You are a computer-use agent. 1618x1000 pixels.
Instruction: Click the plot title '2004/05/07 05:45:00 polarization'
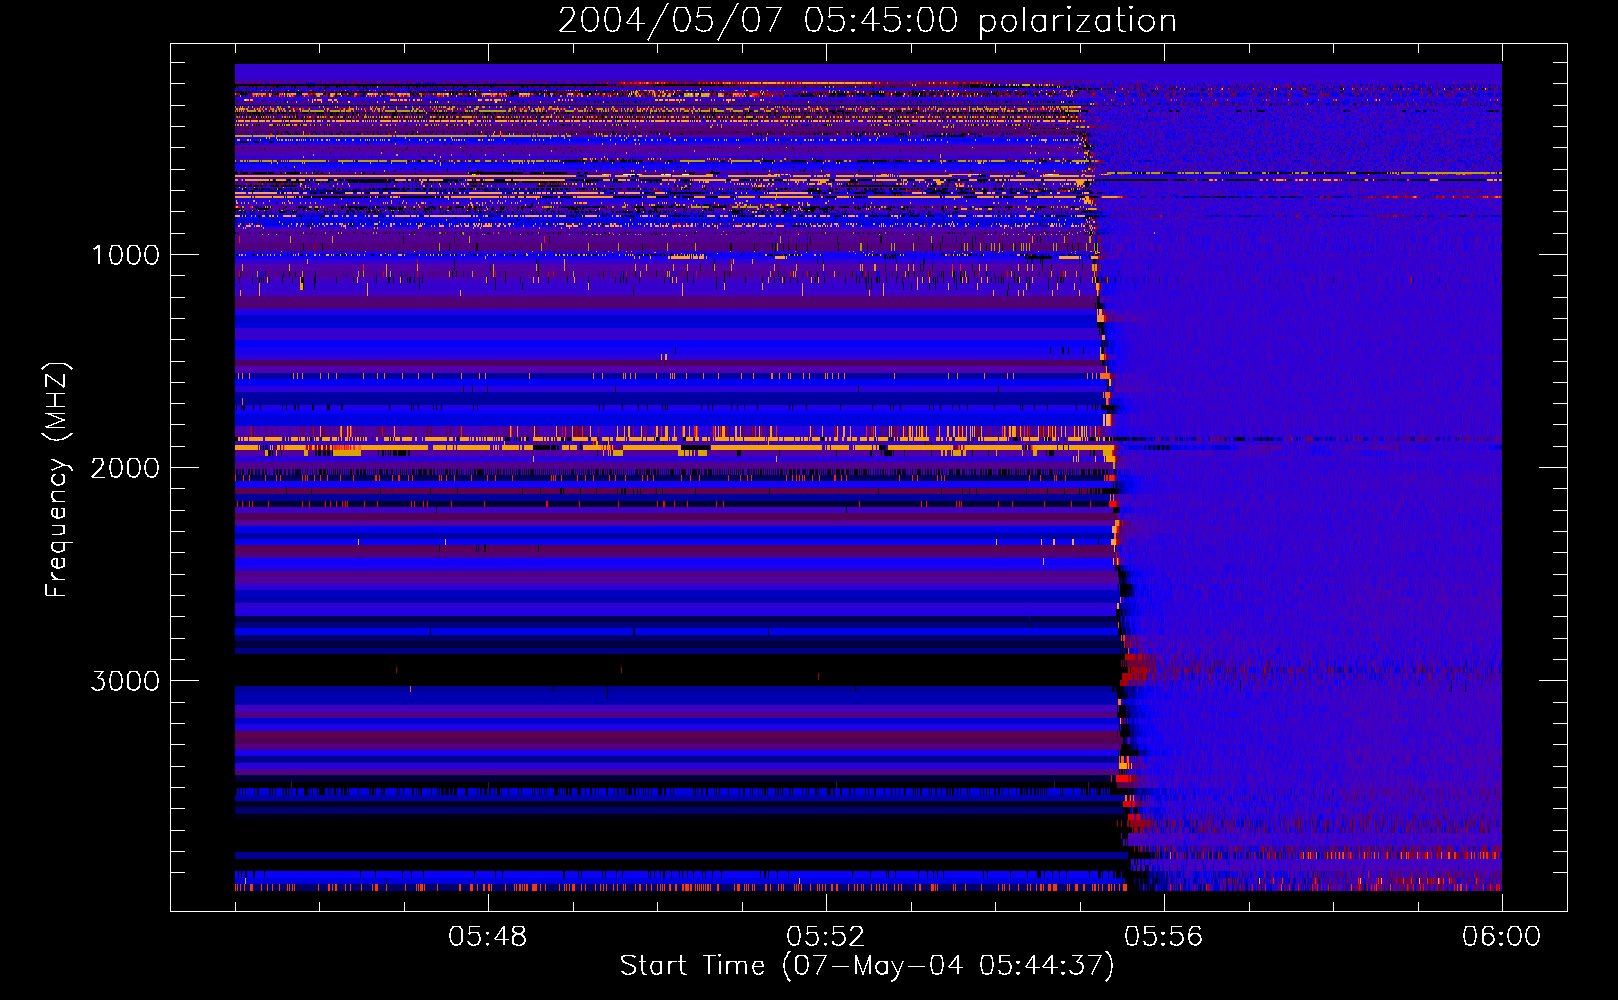(x=867, y=21)
